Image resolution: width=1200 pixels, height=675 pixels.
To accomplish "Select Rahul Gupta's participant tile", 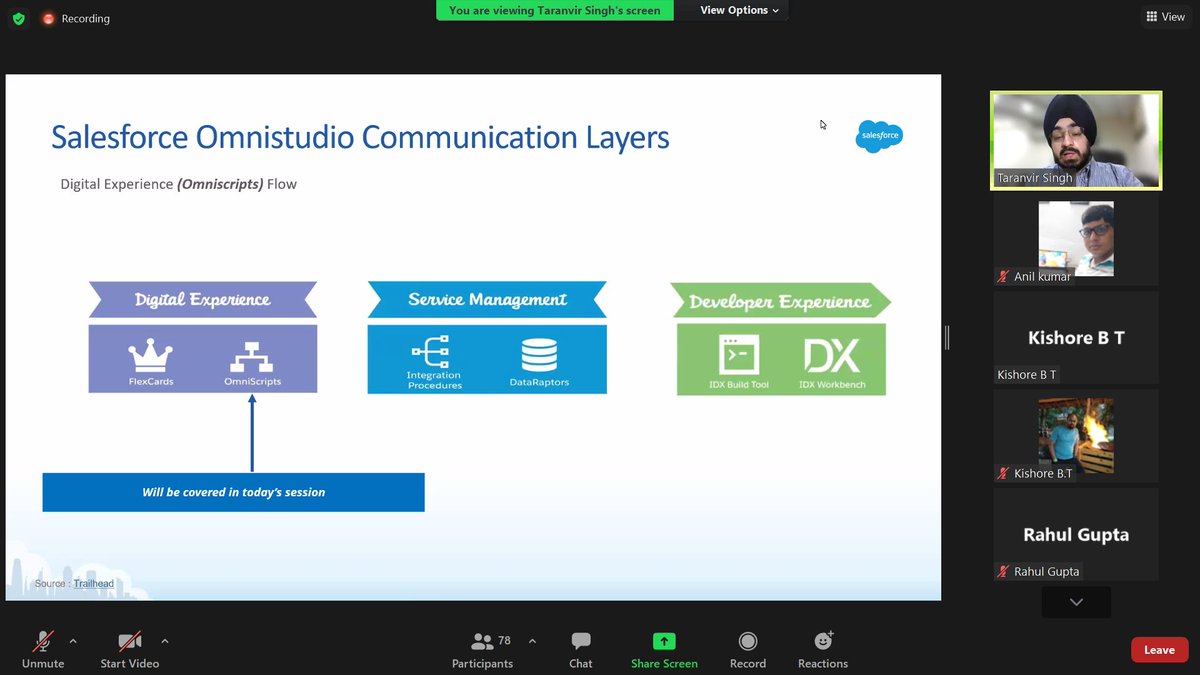I will coord(1076,534).
